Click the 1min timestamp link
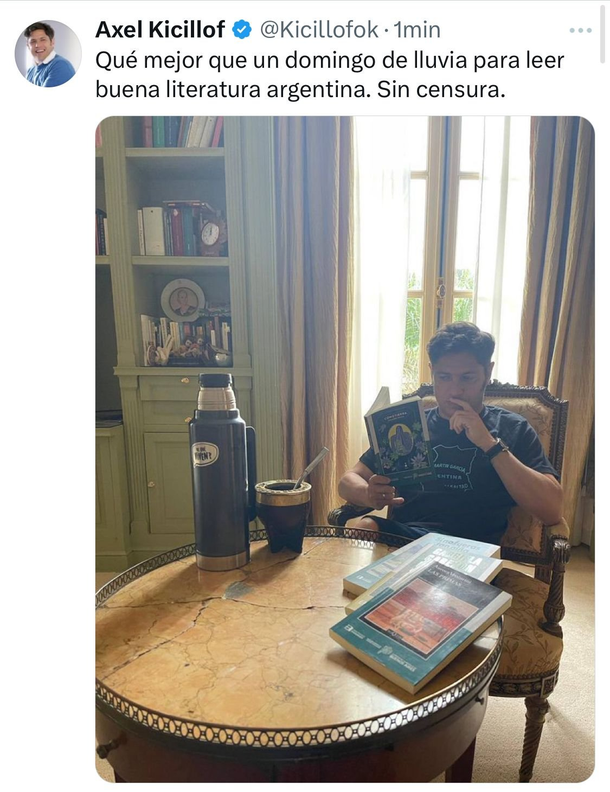The height and width of the screenshot is (792, 610). (x=417, y=30)
